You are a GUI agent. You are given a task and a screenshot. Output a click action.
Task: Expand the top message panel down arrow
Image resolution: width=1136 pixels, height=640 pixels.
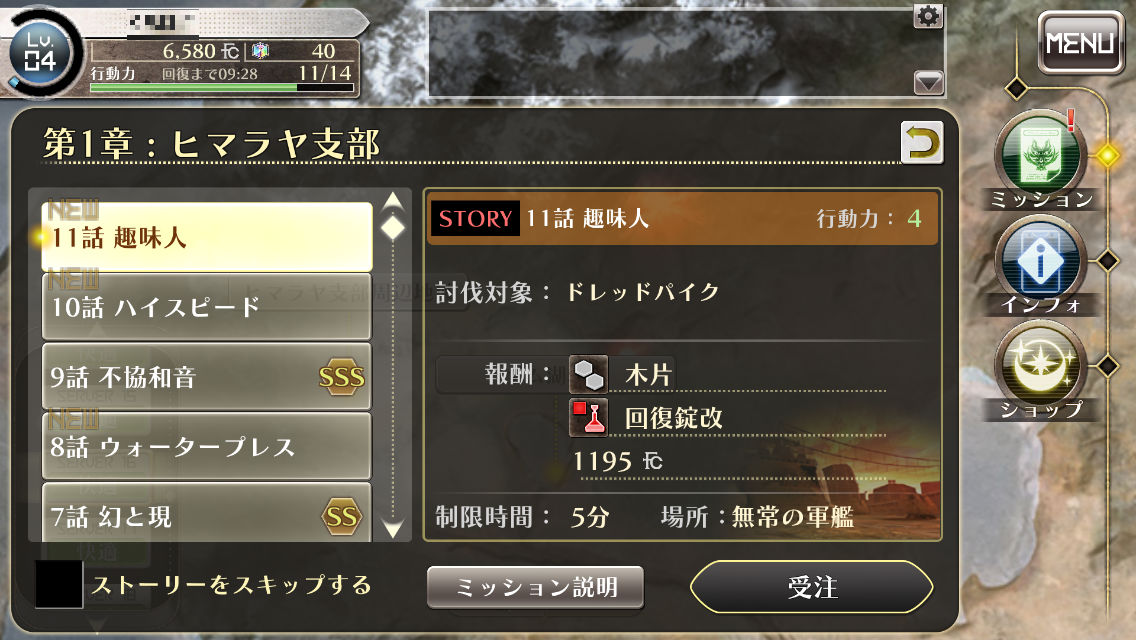pos(928,82)
